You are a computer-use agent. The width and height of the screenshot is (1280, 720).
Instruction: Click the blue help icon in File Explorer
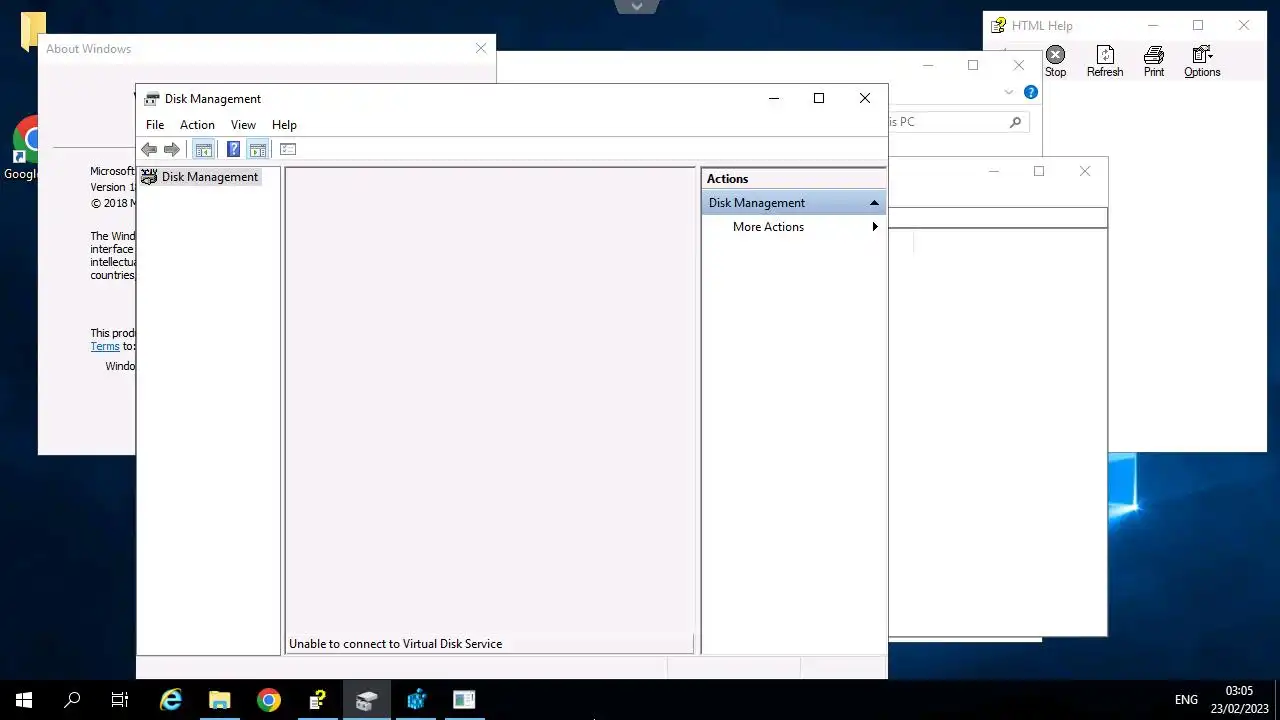tap(1031, 92)
